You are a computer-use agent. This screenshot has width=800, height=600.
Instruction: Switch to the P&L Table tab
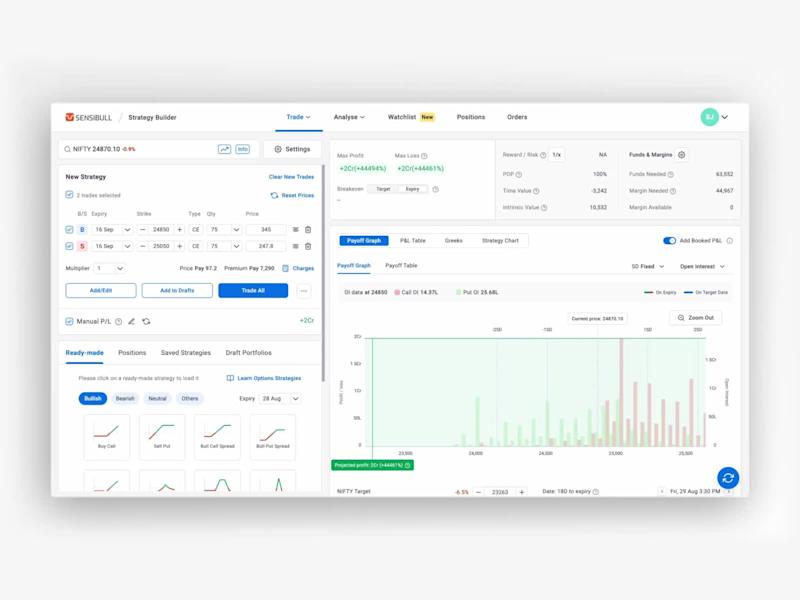[413, 241]
